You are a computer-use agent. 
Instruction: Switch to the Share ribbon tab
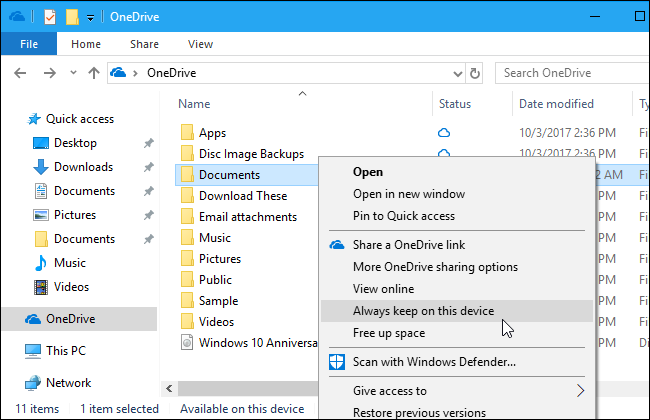pos(144,44)
